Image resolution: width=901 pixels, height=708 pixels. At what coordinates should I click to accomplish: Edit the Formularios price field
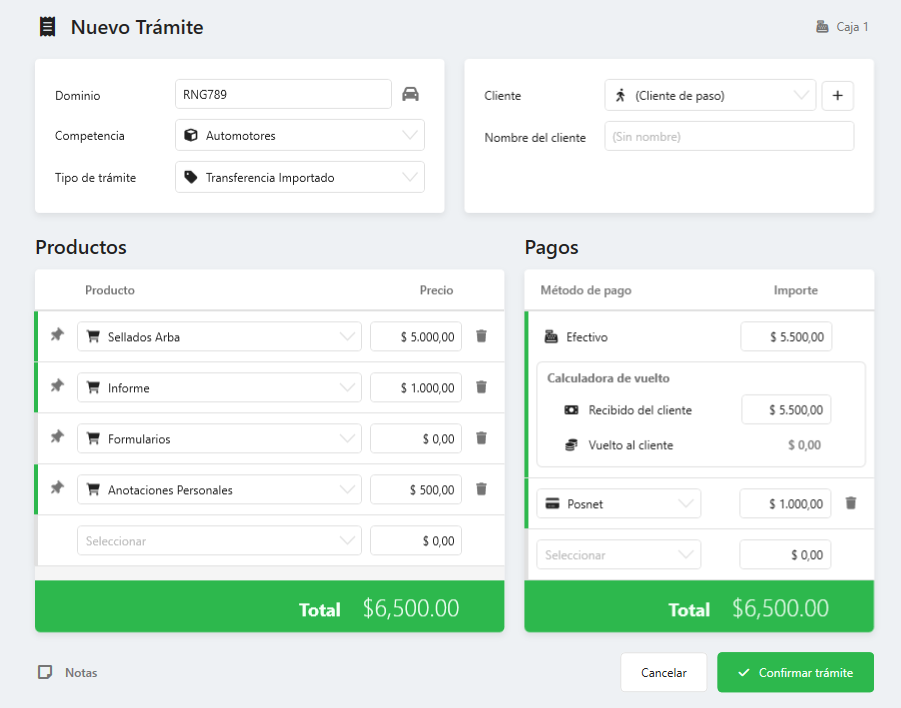pyautogui.click(x=416, y=438)
